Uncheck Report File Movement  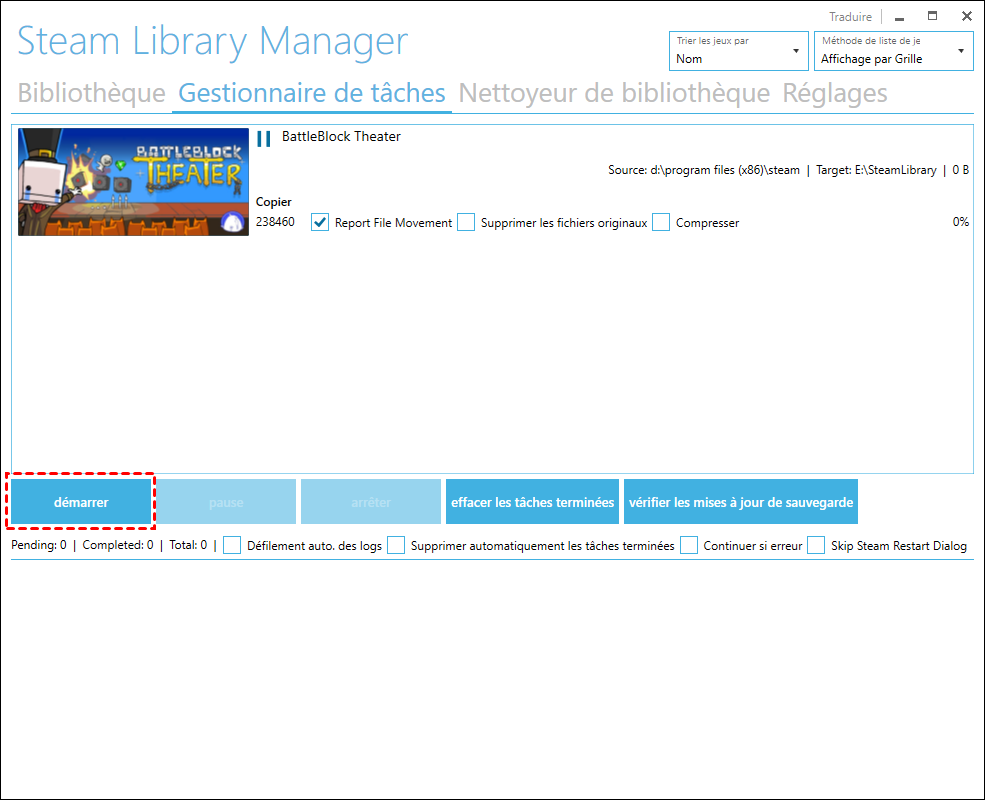point(320,222)
